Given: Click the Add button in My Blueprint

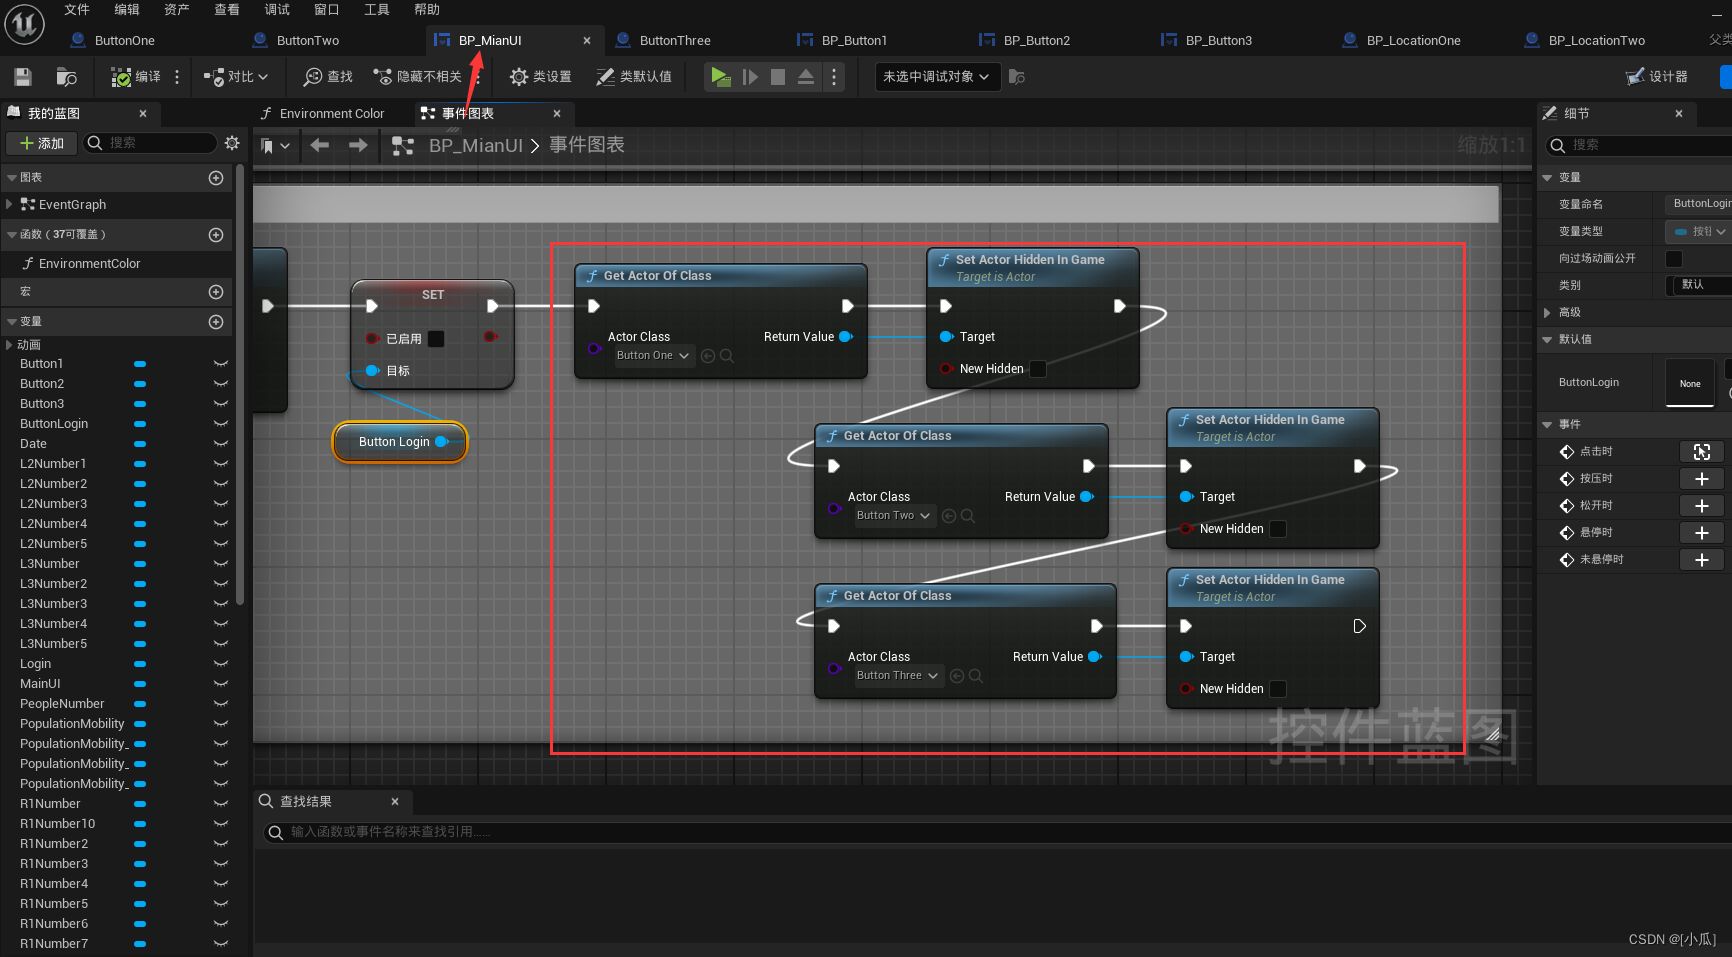Looking at the screenshot, I should coord(42,143).
